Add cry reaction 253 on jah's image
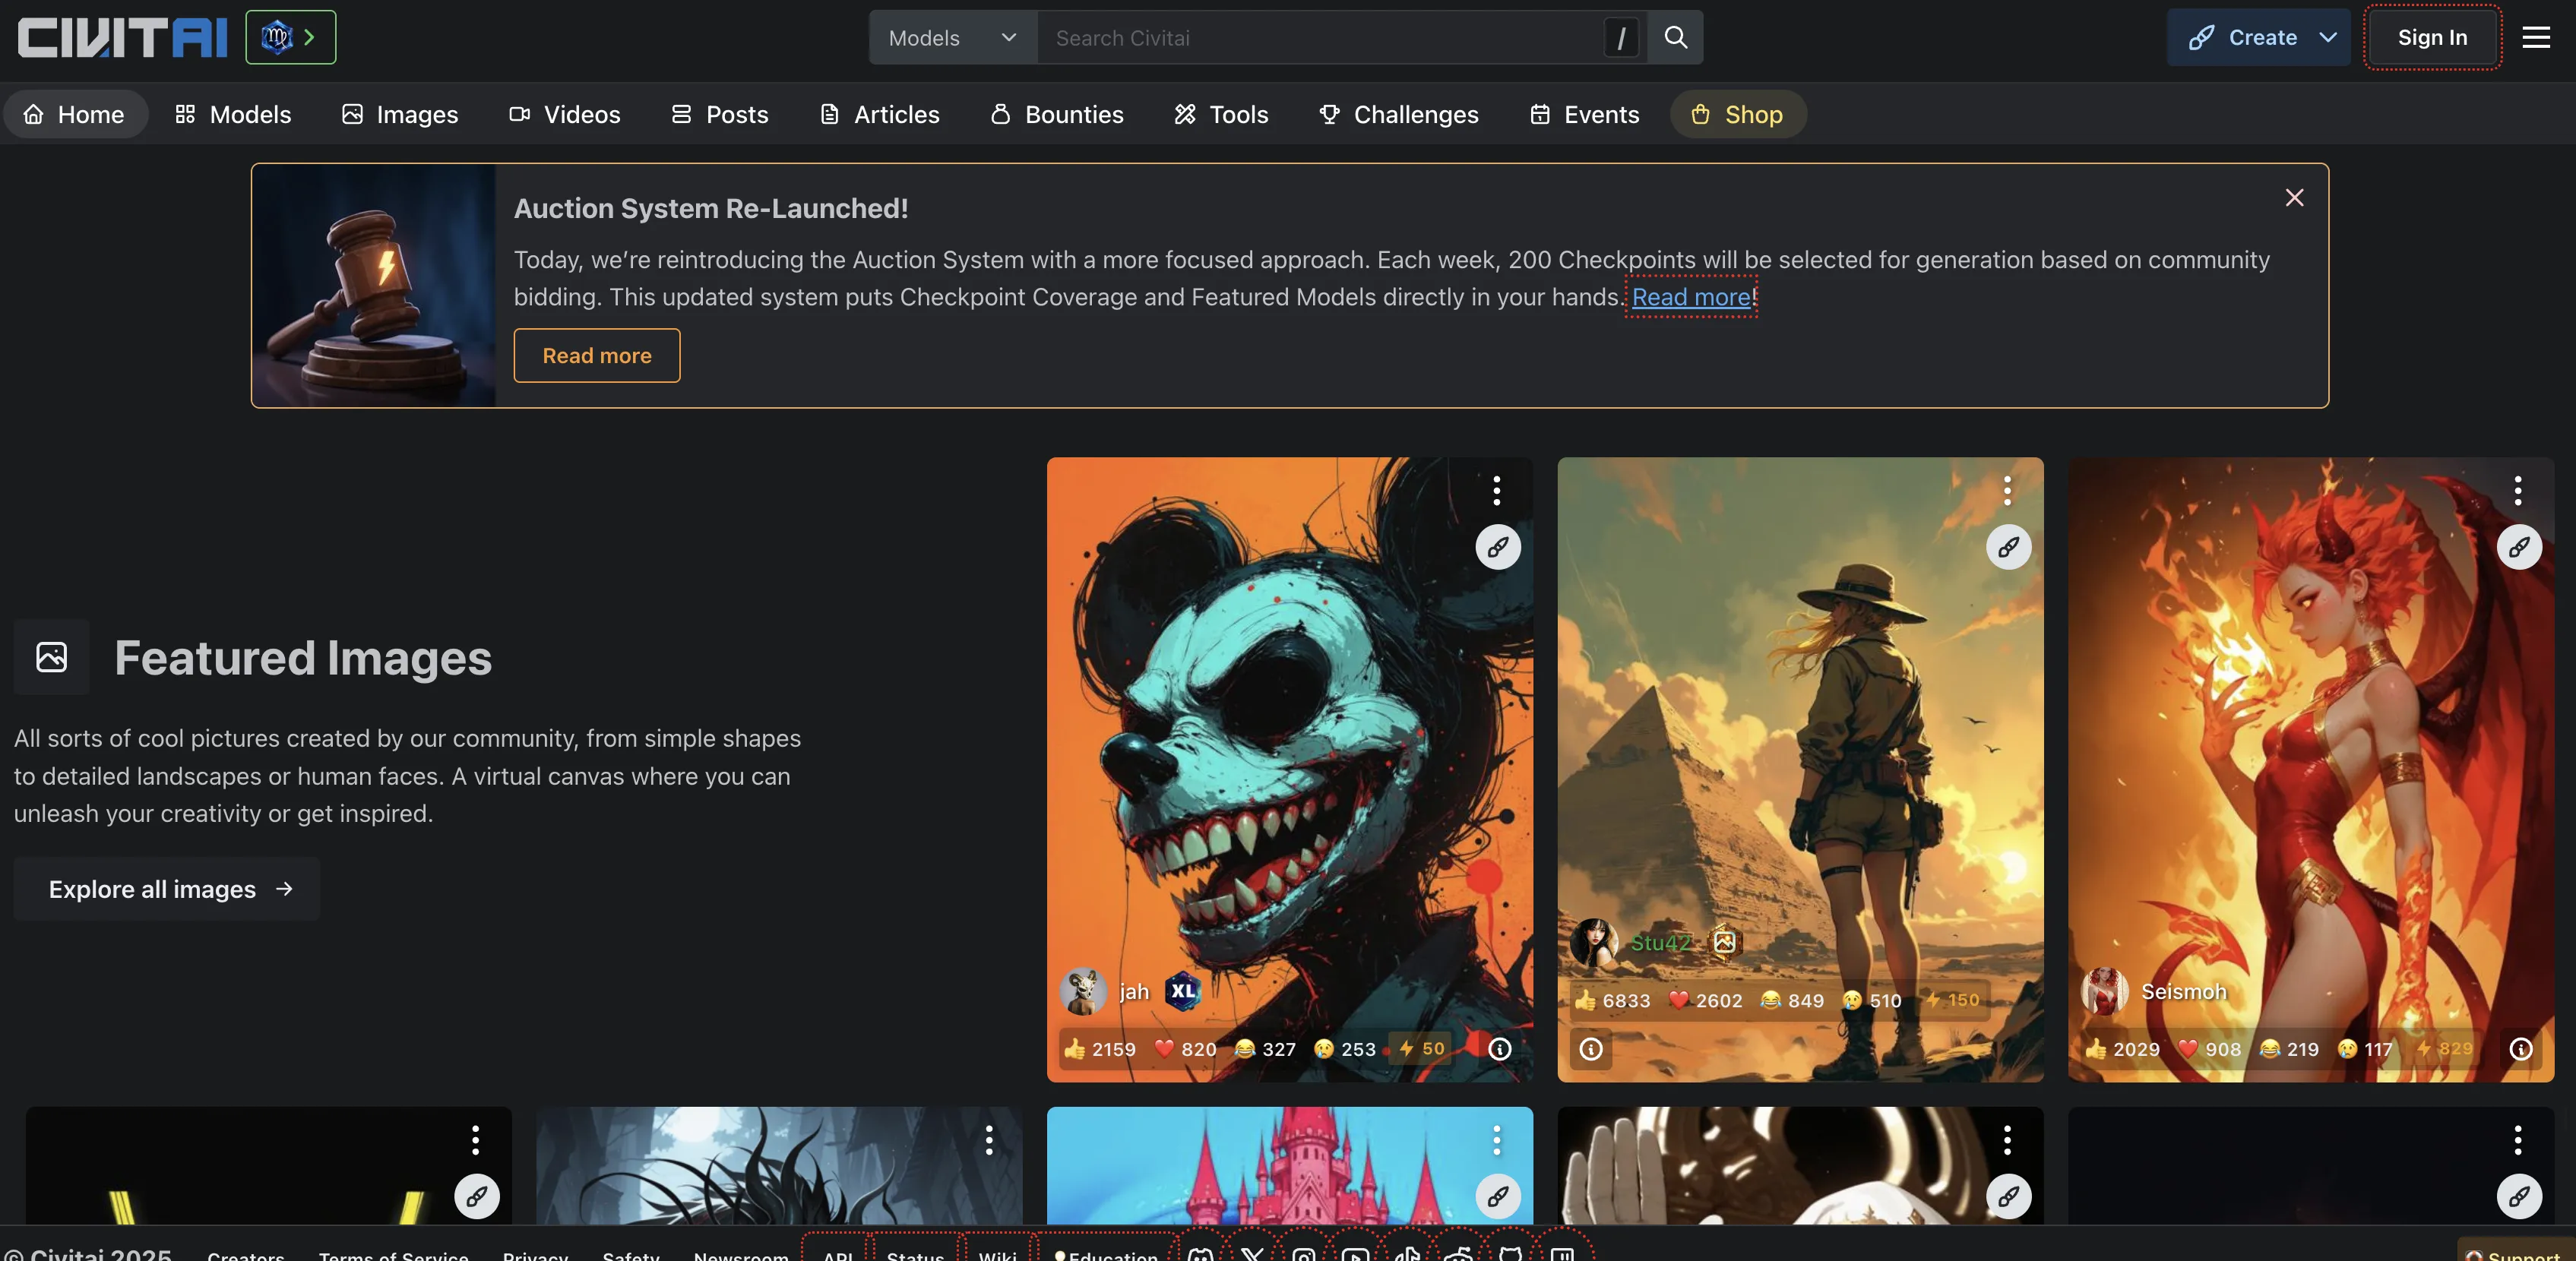Image resolution: width=2576 pixels, height=1261 pixels. click(1344, 1048)
